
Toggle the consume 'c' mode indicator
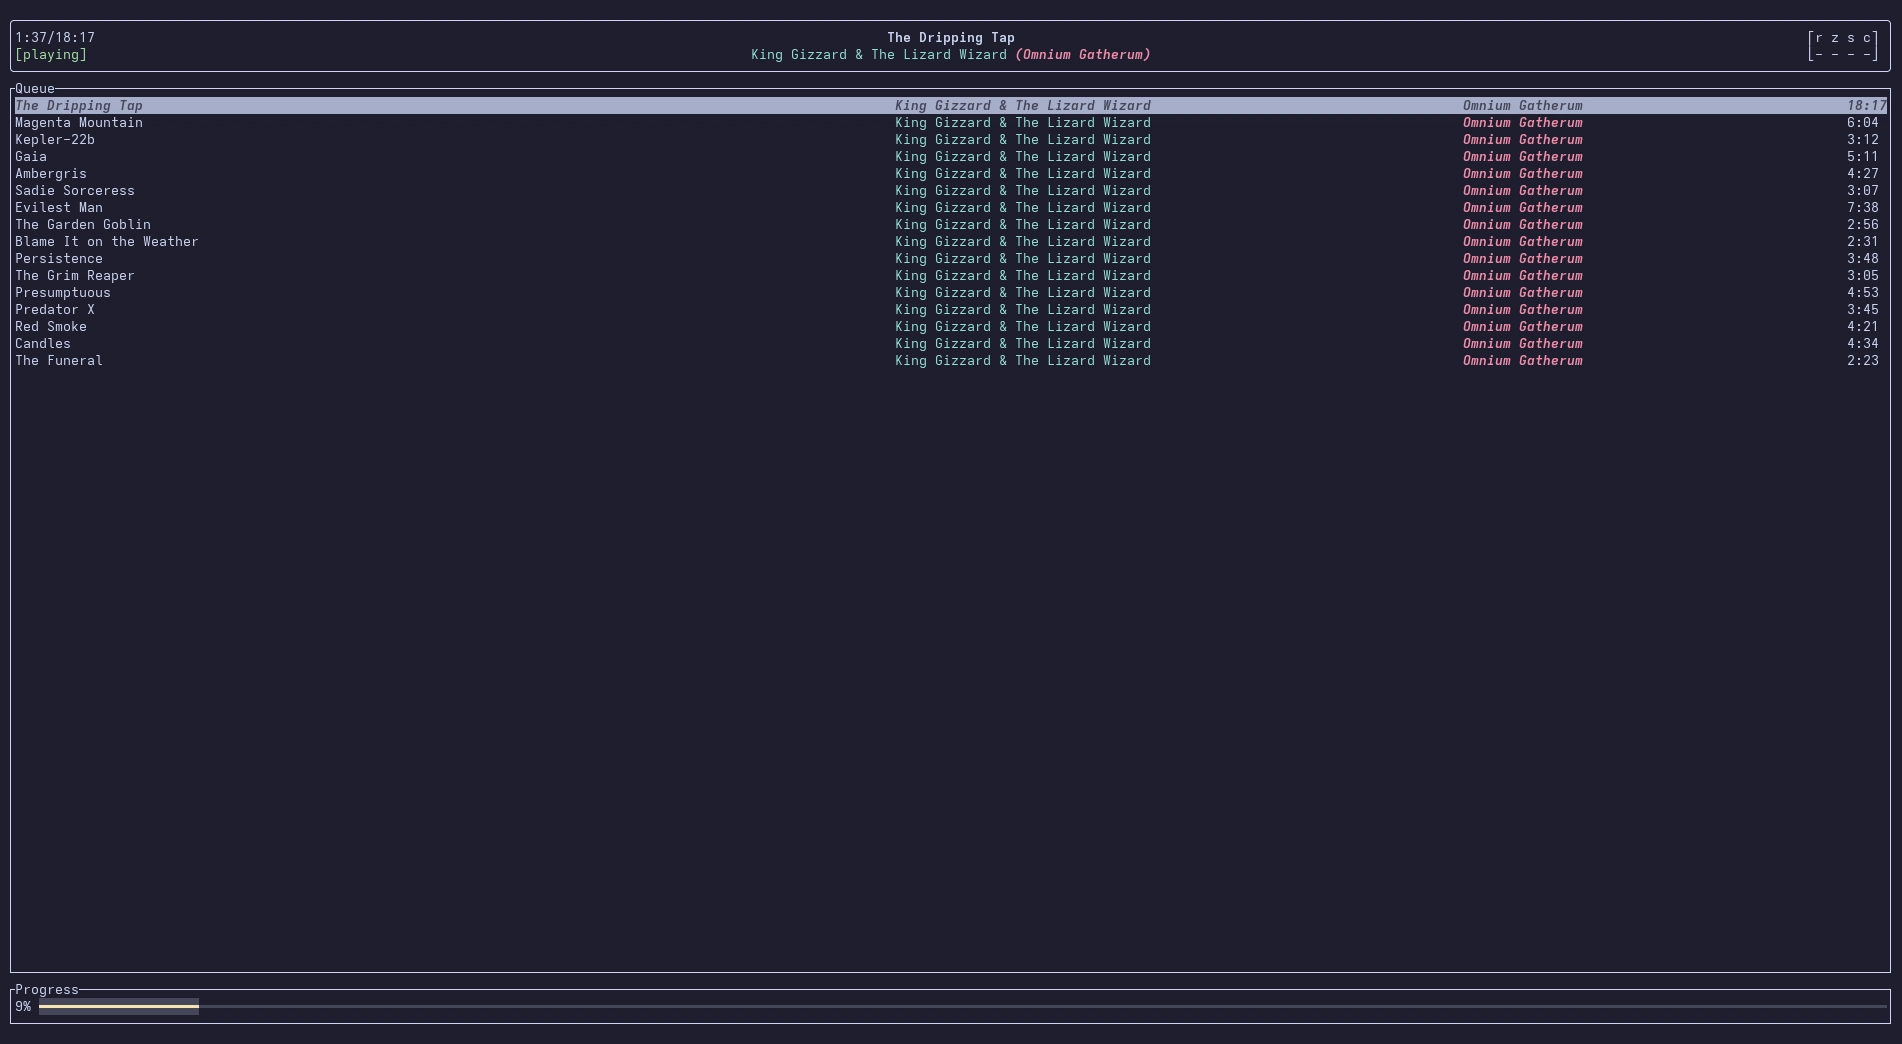[x=1866, y=37]
